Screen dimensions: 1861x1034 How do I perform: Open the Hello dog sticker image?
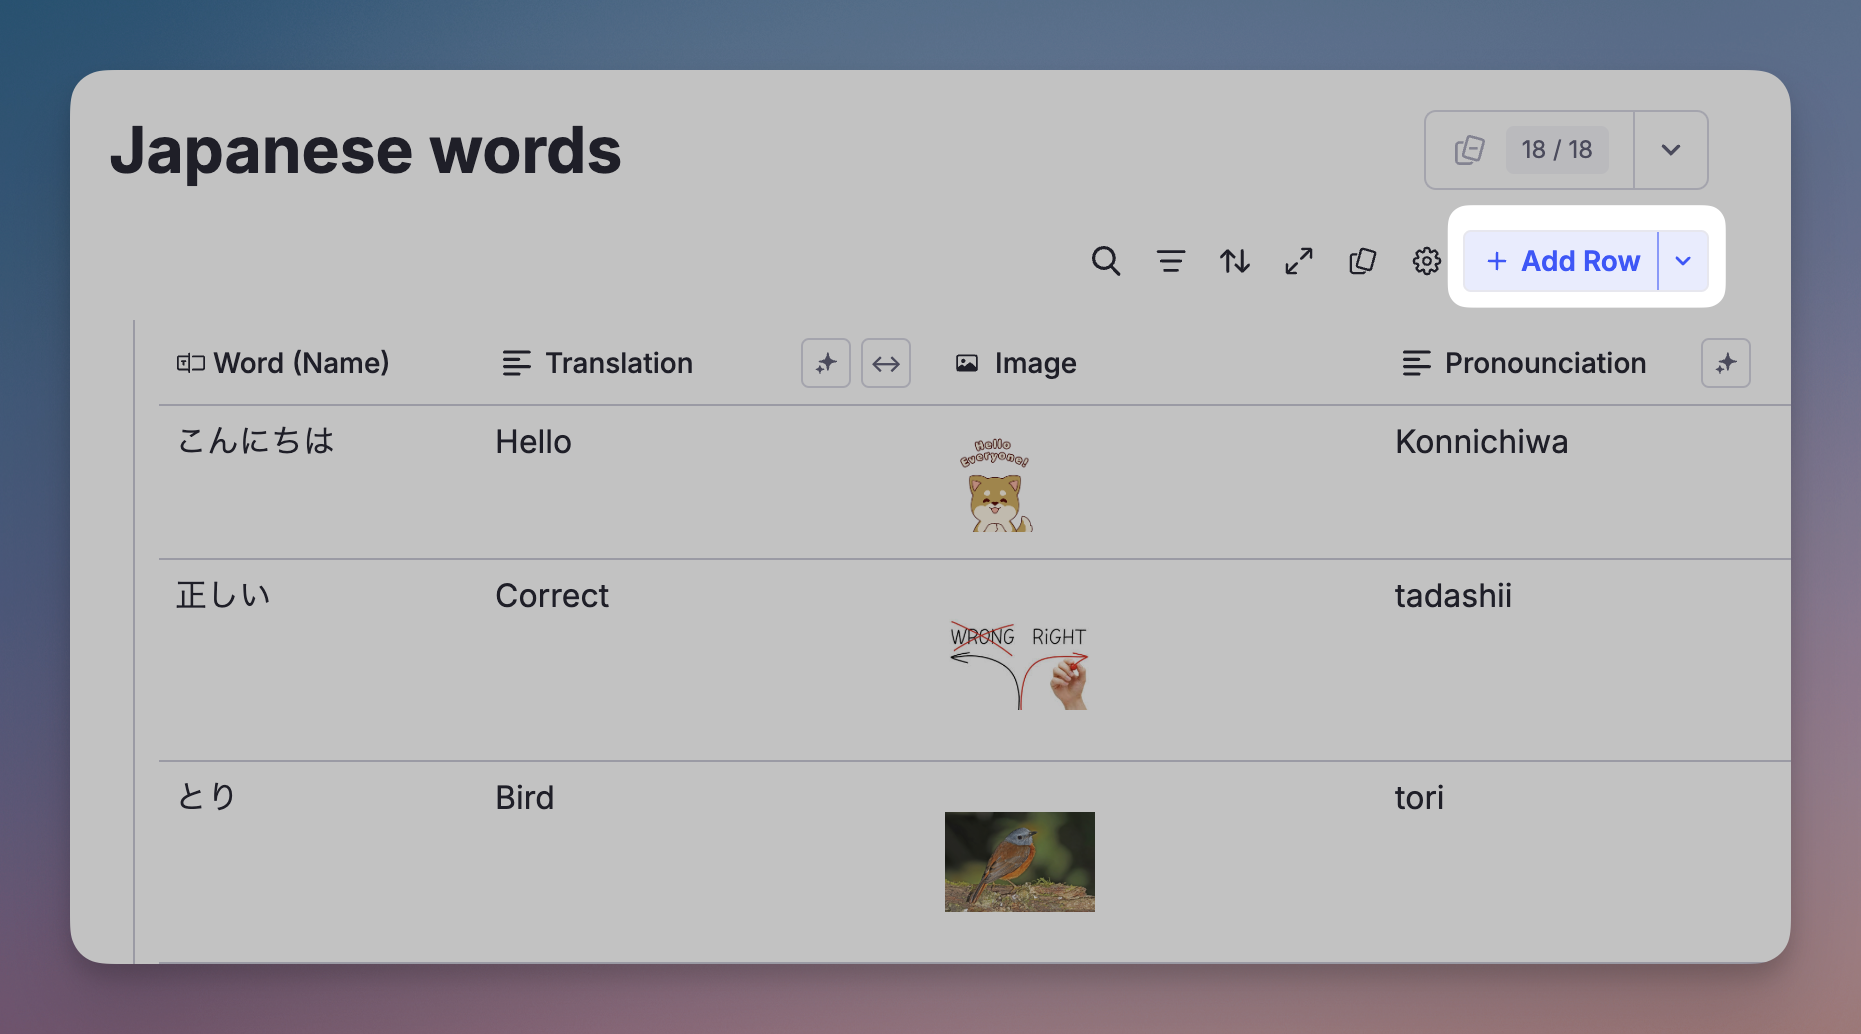995,485
